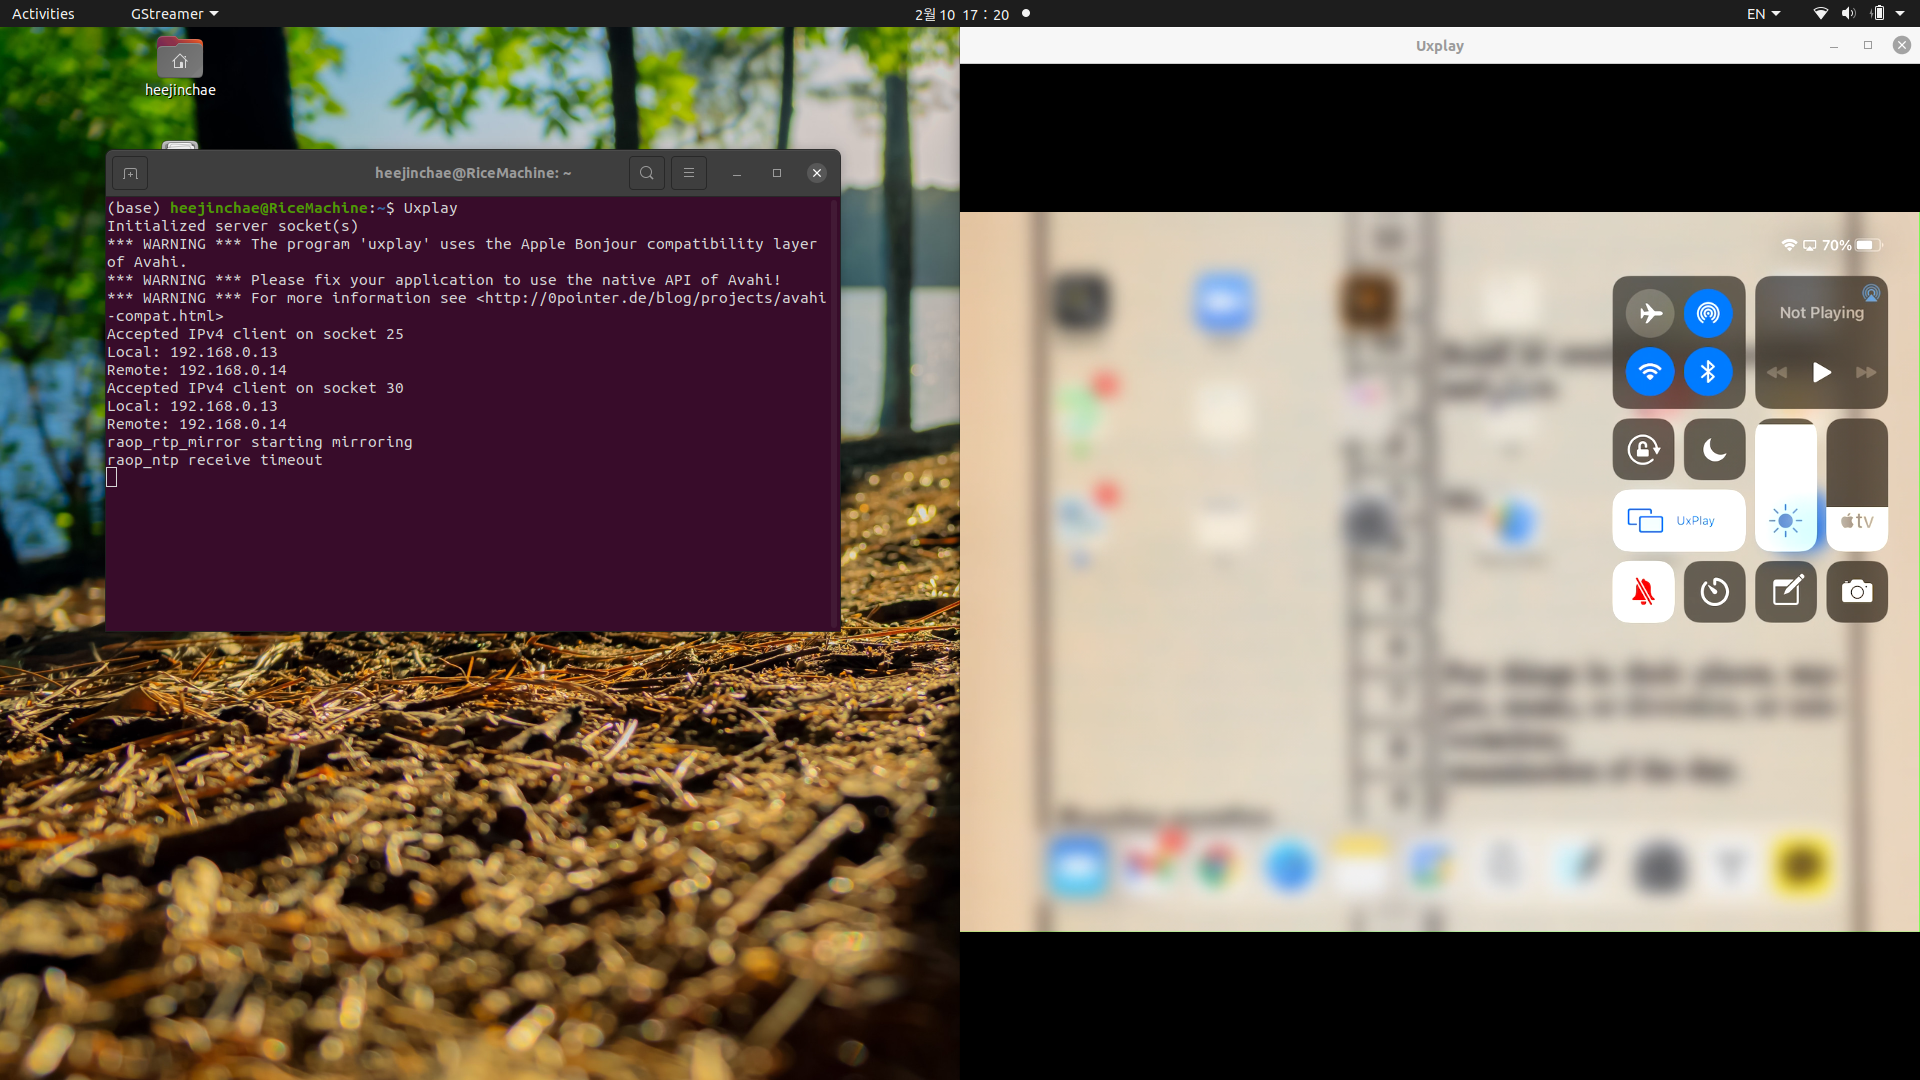Launch camera from control center
The image size is (1920, 1080).
click(1857, 592)
